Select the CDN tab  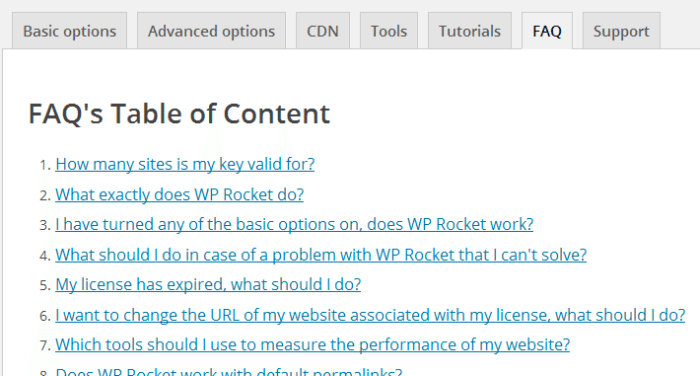[x=323, y=31]
